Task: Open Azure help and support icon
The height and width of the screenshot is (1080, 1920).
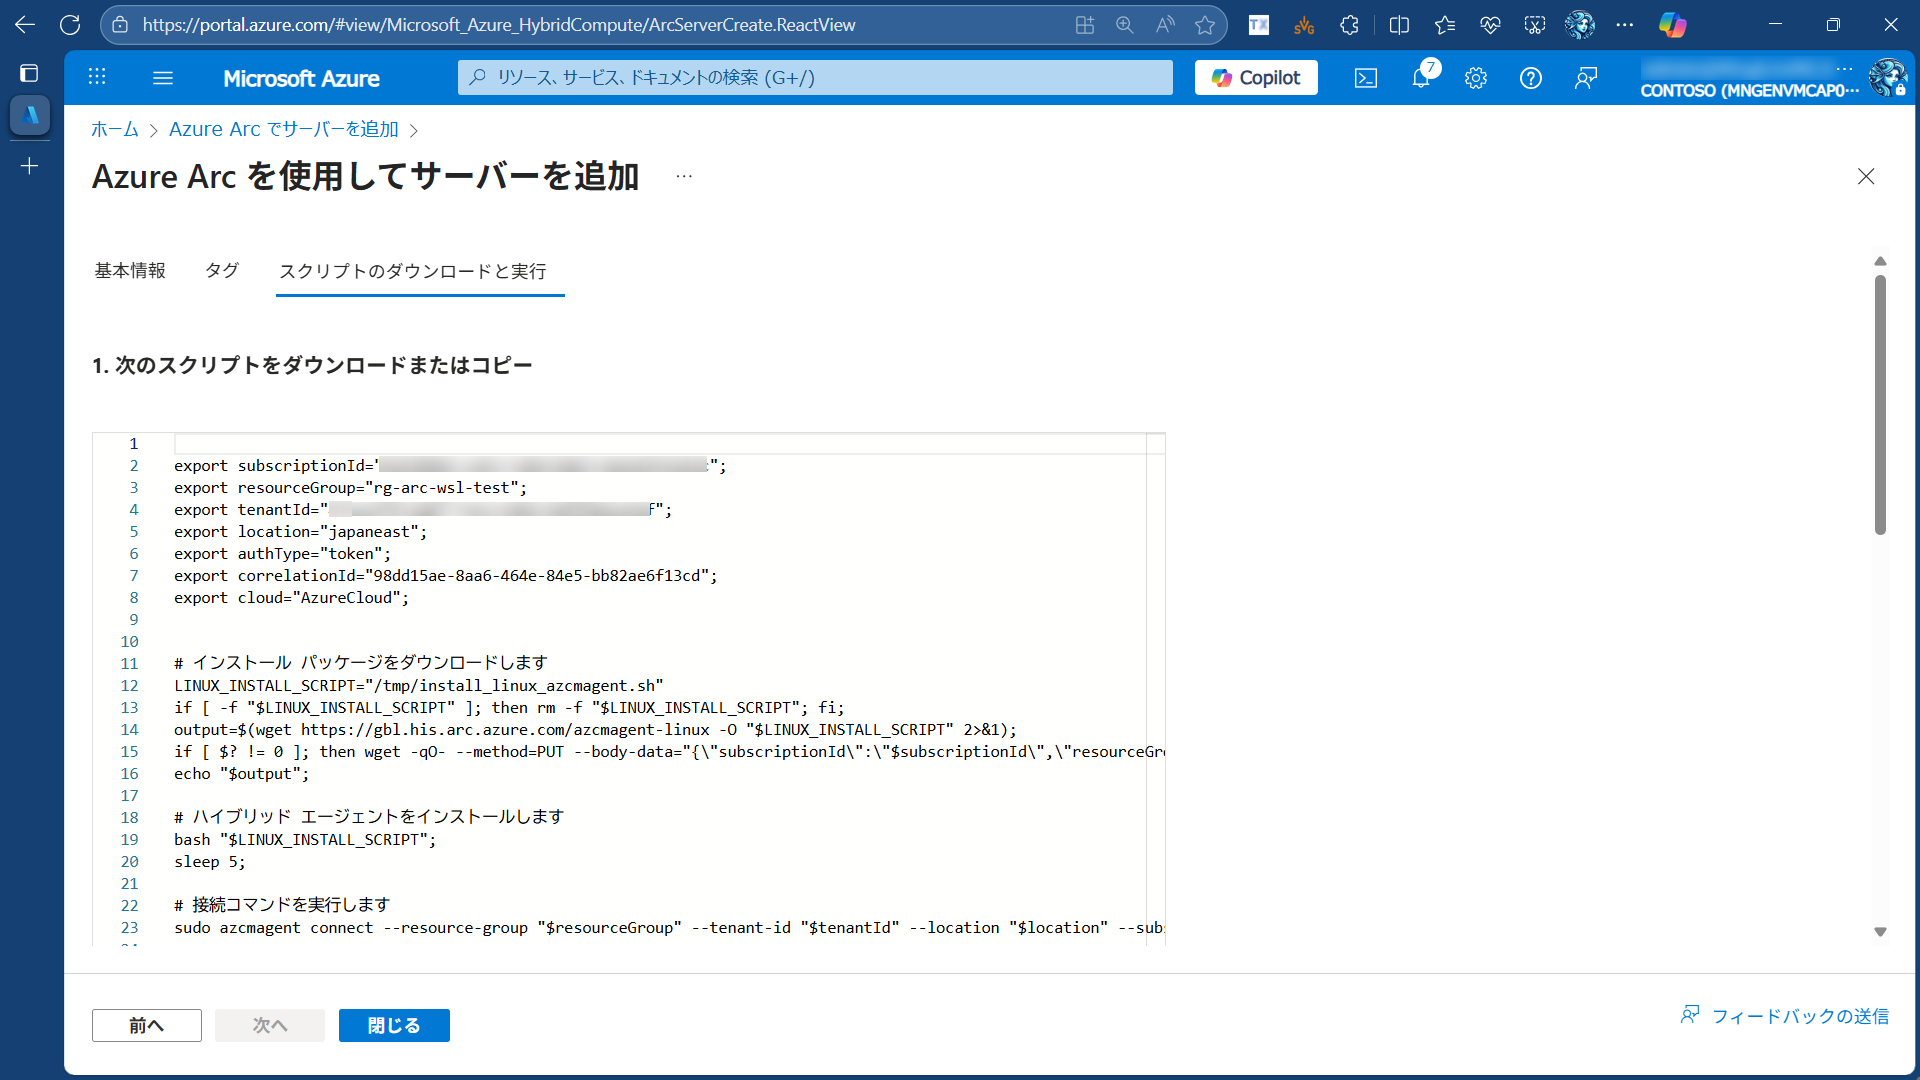Action: point(1531,77)
